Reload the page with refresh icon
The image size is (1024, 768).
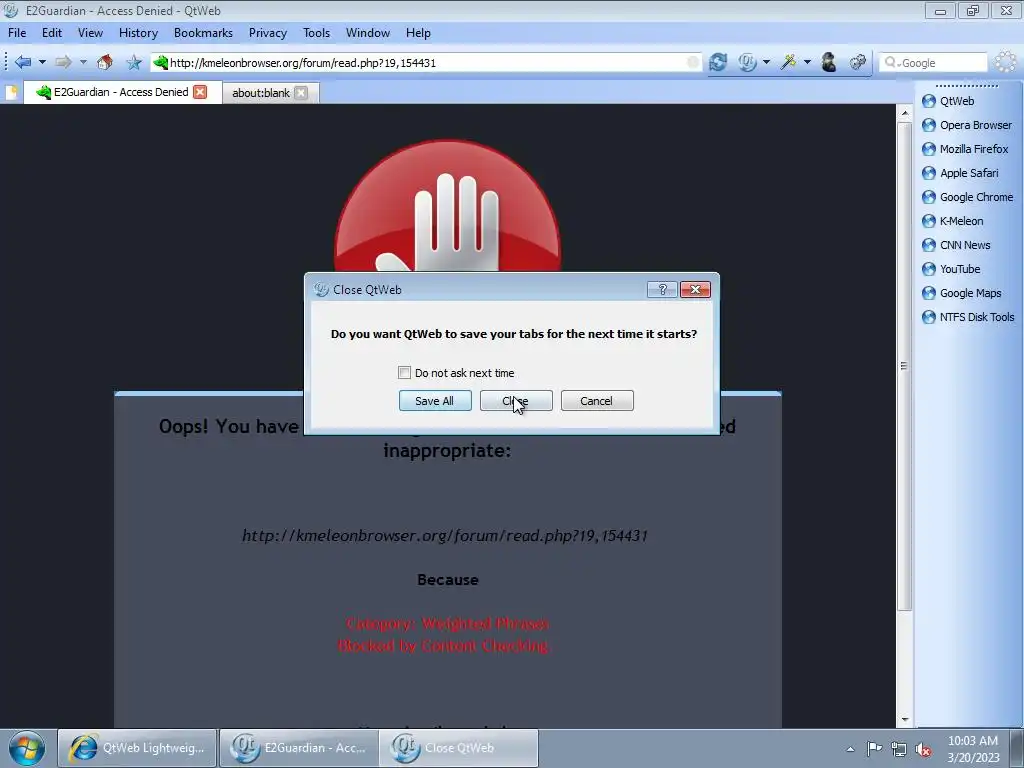[x=718, y=62]
